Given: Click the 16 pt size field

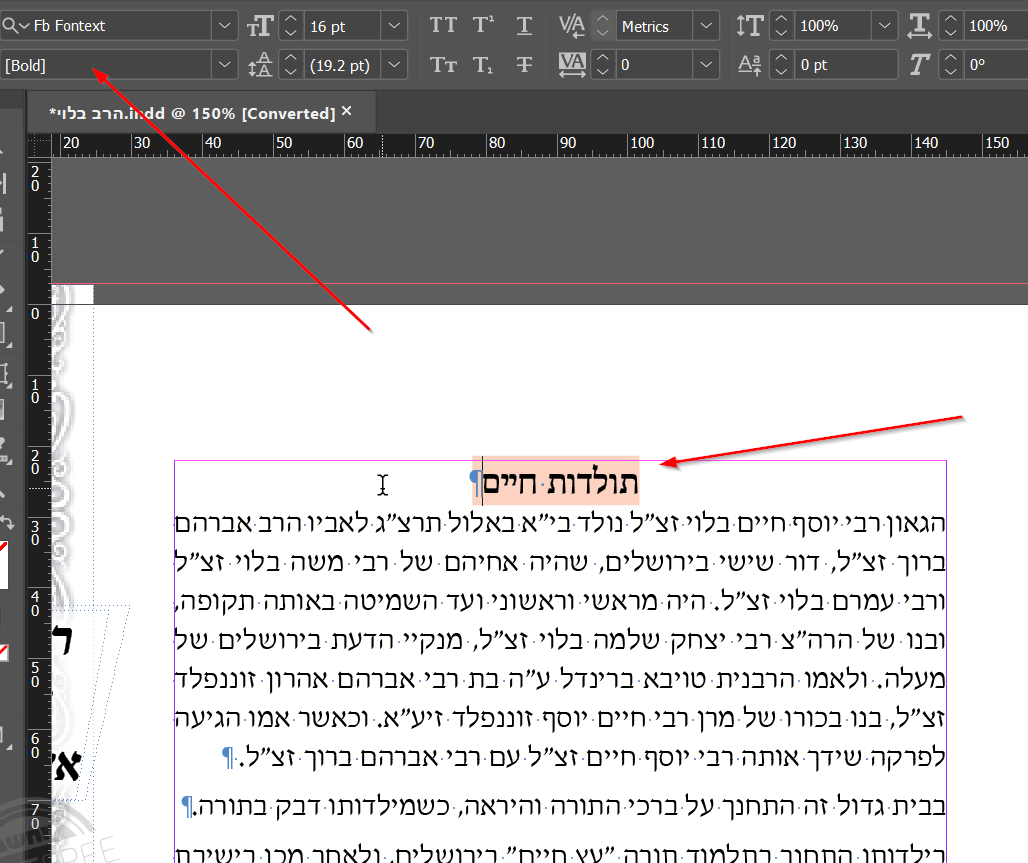Looking at the screenshot, I should point(342,26).
